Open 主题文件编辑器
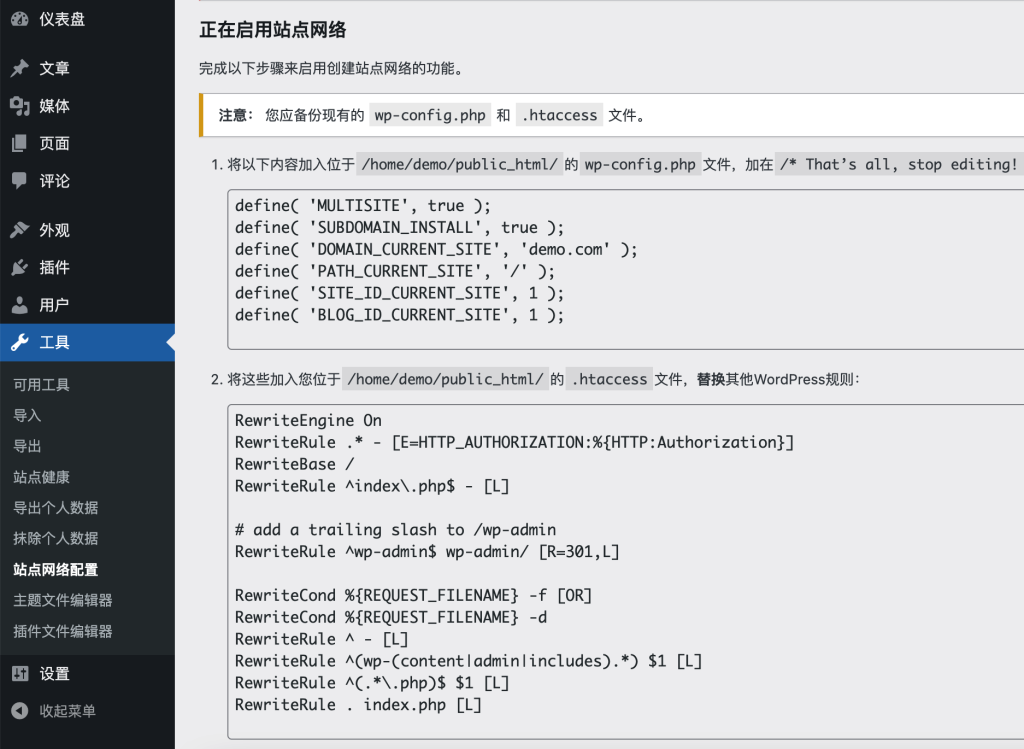 tap(62, 601)
